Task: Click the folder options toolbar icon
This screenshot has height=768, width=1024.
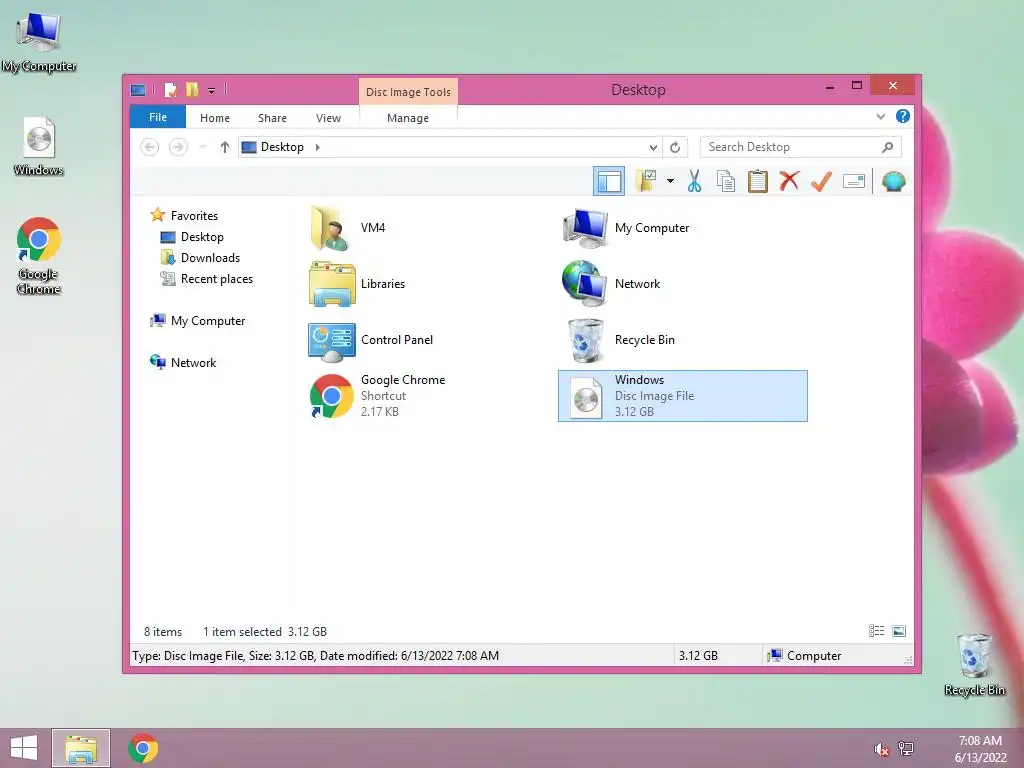Action: 647,181
